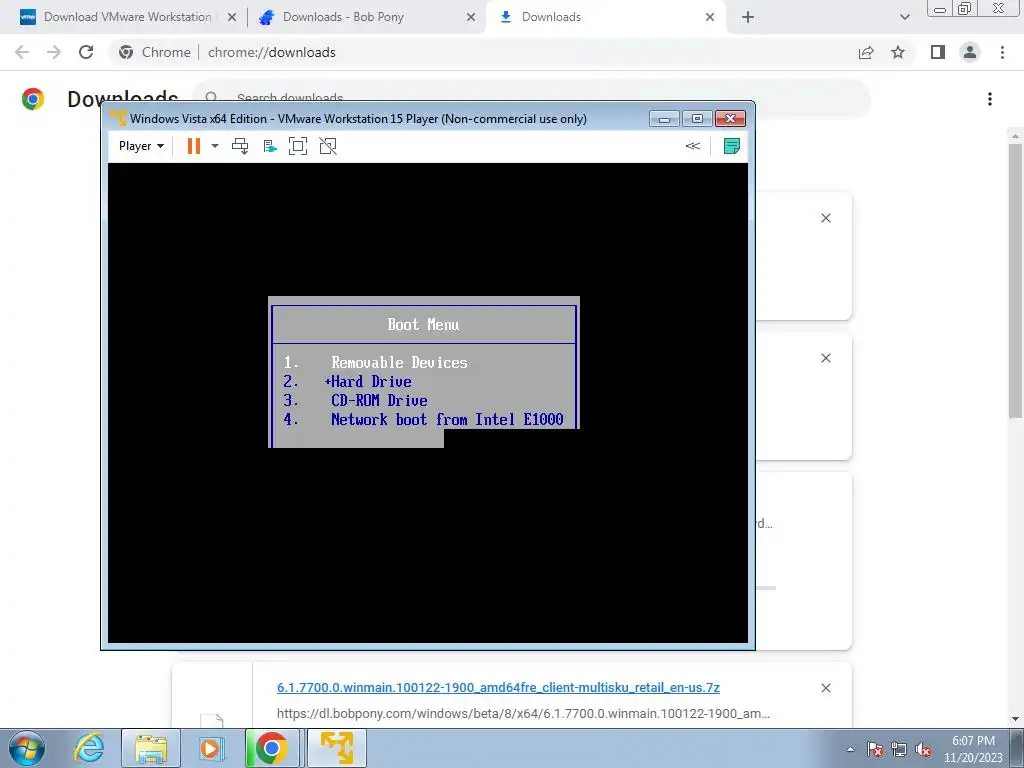The height and width of the screenshot is (768, 1024).
Task: Open volume icon in system tray
Action: 923,749
